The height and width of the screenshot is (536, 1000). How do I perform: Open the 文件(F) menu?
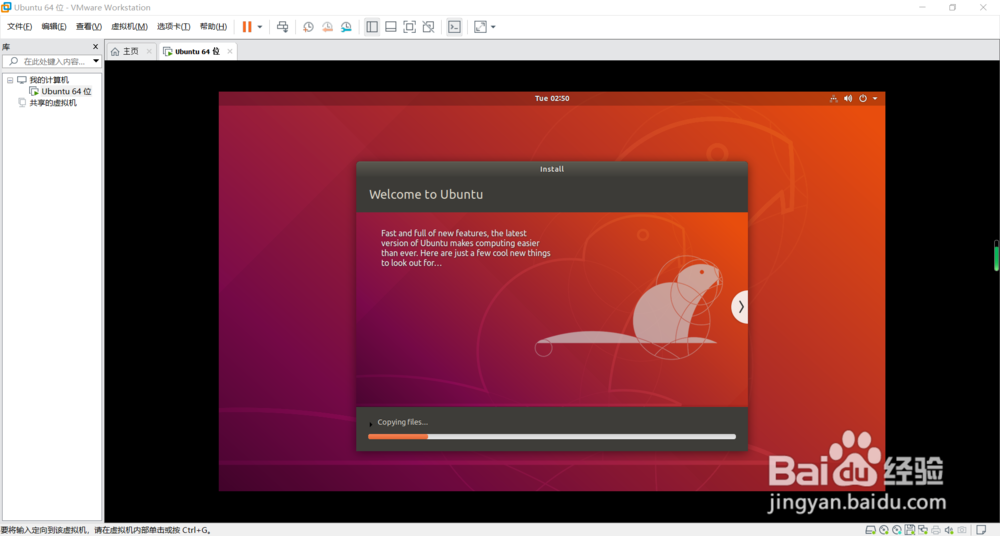19,27
